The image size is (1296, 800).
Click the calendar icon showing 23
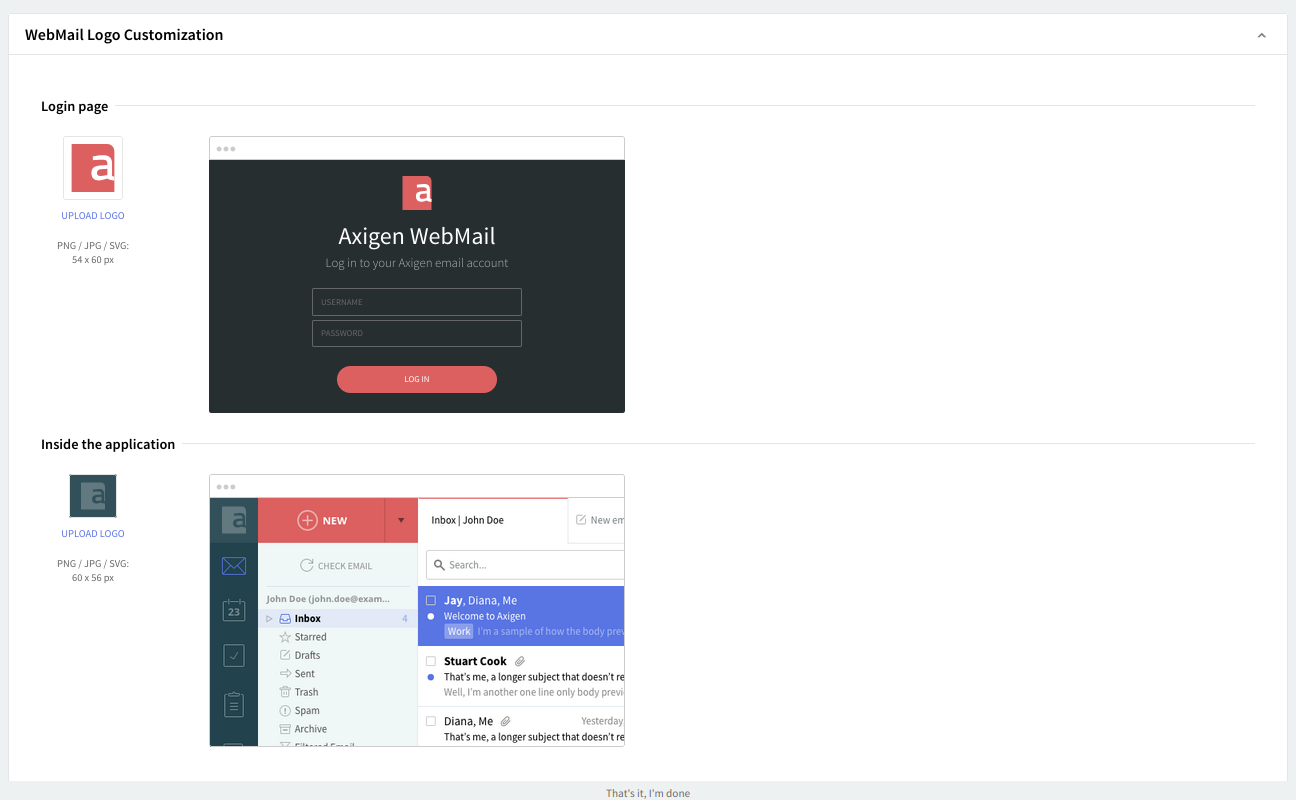[234, 610]
